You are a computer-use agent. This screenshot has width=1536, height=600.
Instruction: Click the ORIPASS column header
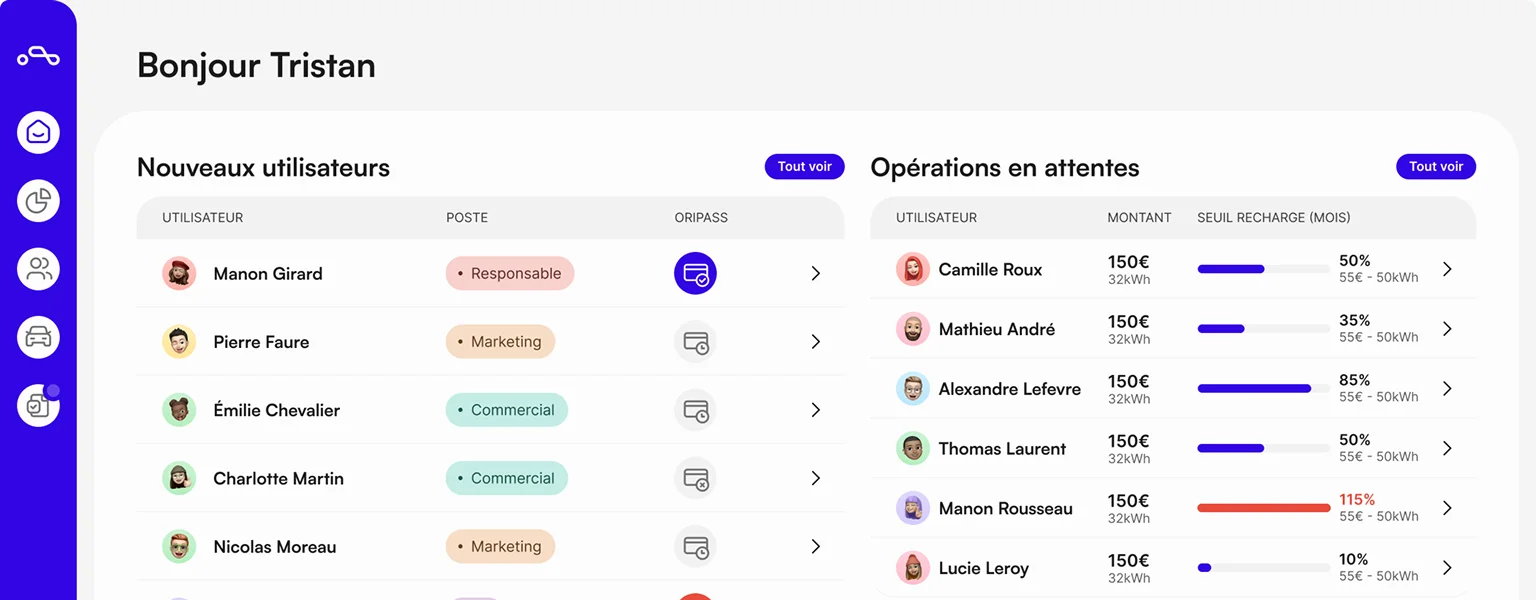pos(701,218)
